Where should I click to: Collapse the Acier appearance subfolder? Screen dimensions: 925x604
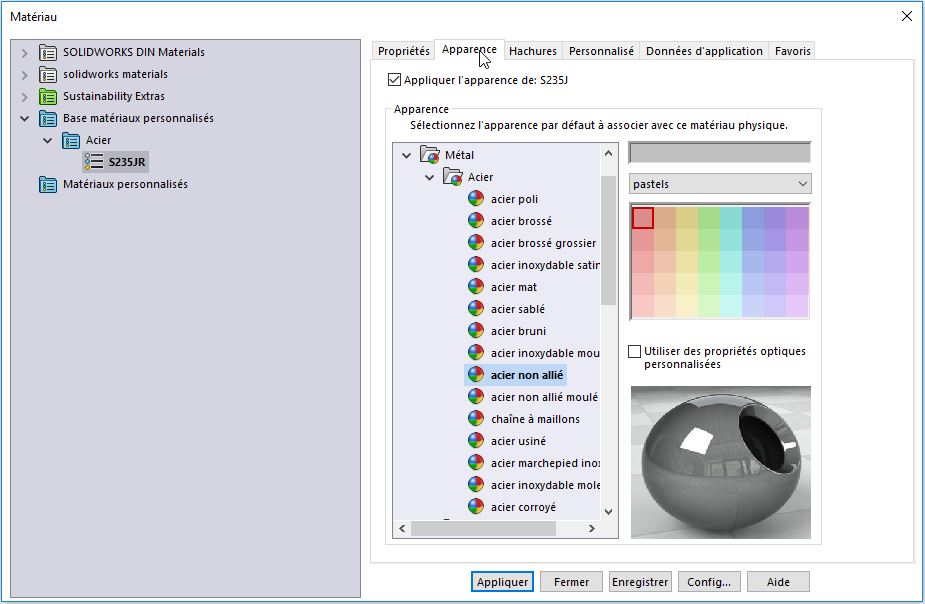429,177
